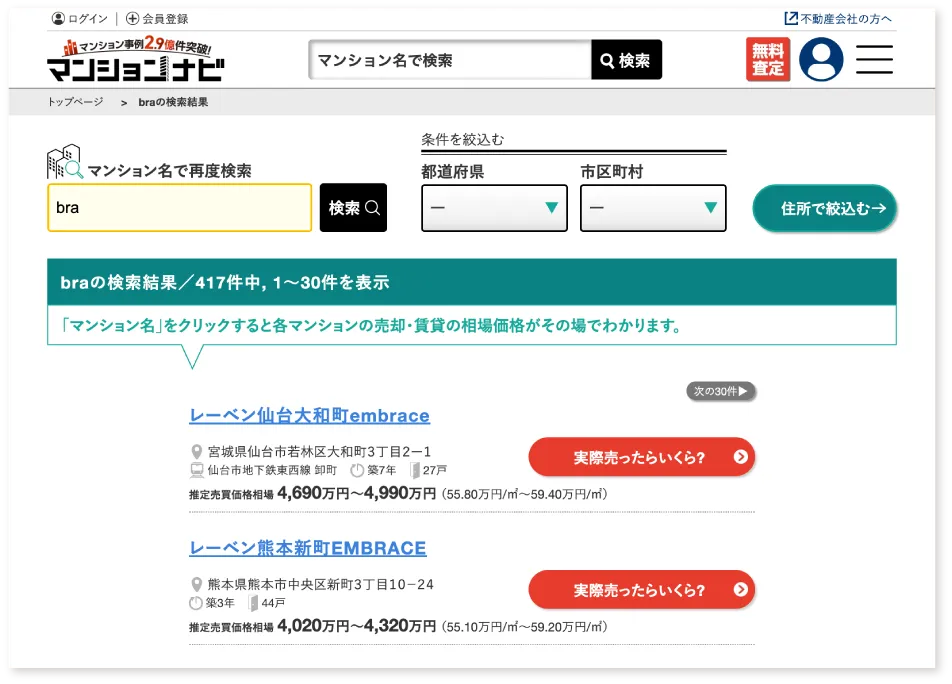
Task: Click the black 検索 button in header
Action: click(x=626, y=60)
